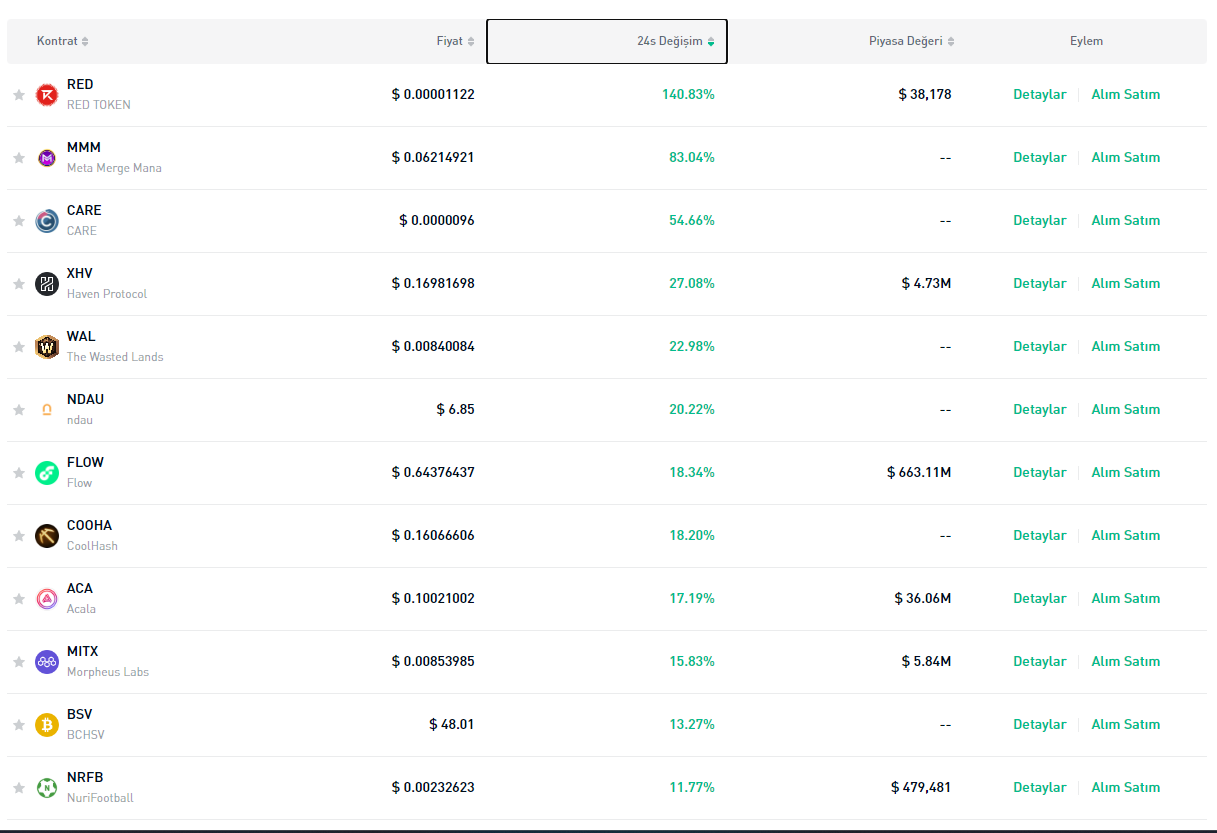
Task: Click the CoolHash pickaxe icon
Action: (47, 536)
